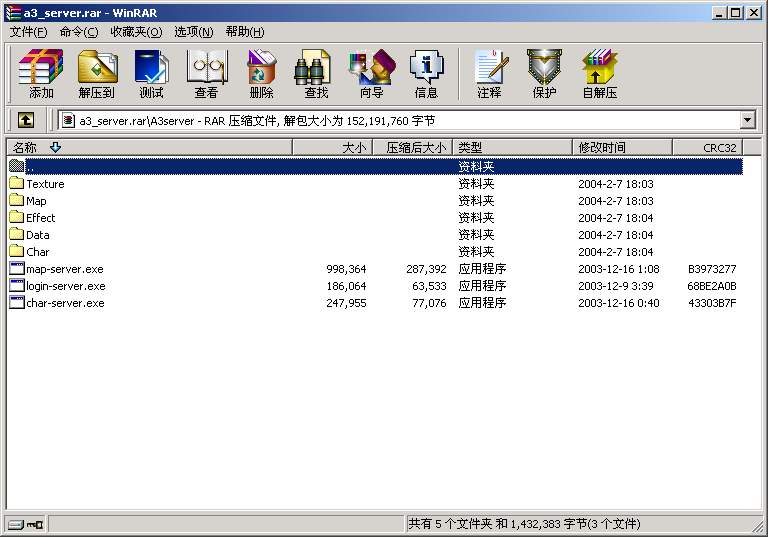768x537 pixels.
Task: Click the 添加 (Add) toolbar icon
Action: (41, 74)
